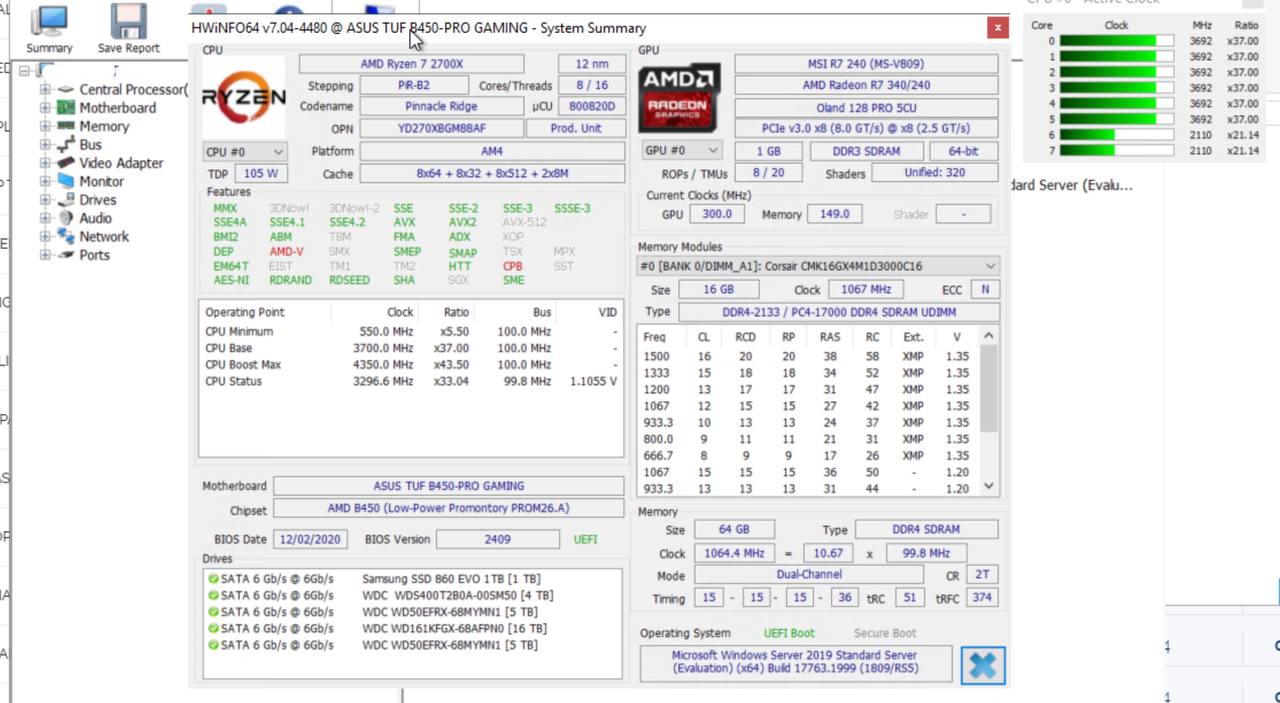Expand the Video Adapter tree node
This screenshot has height=703, width=1280.
45,163
